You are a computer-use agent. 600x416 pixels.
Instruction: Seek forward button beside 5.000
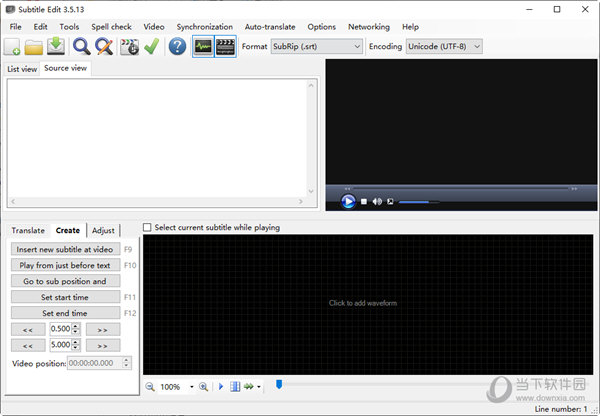(x=103, y=346)
